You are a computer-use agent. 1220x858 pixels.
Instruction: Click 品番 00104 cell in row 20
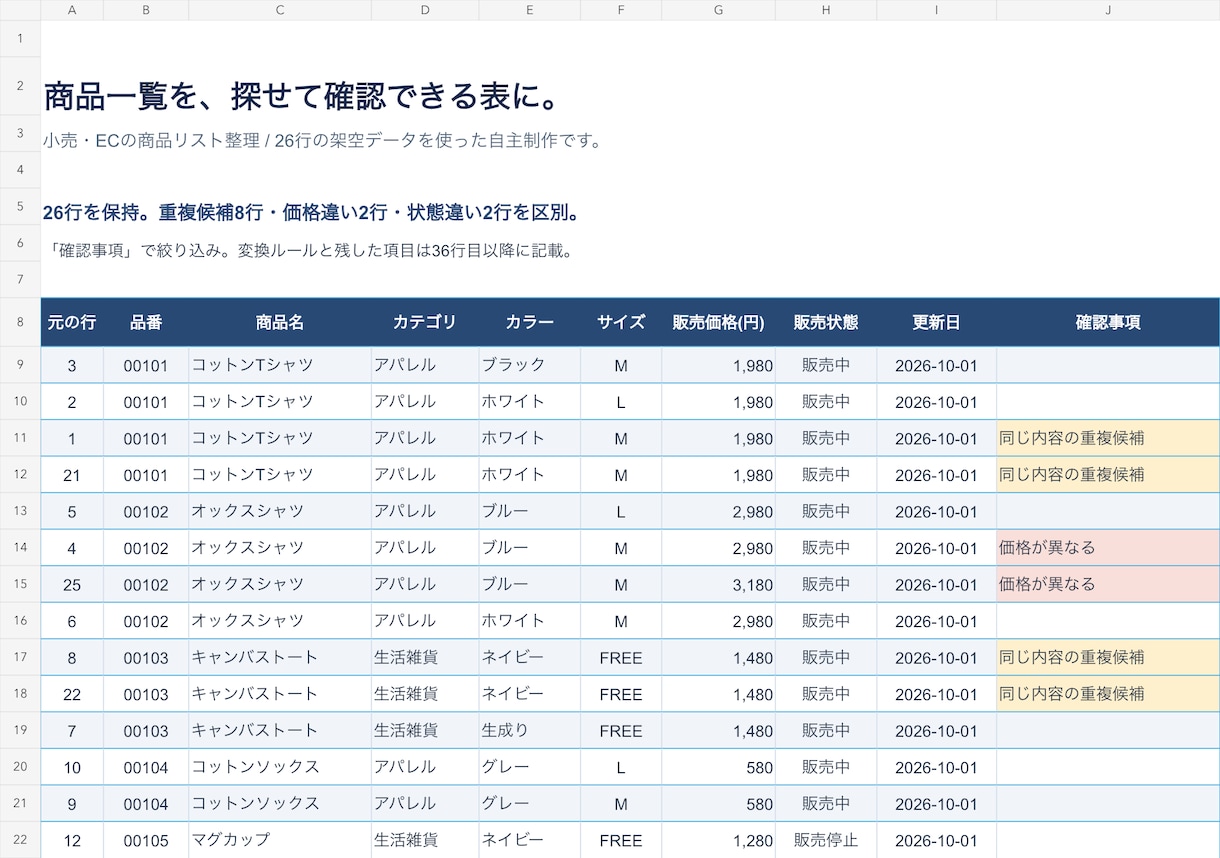coord(146,767)
